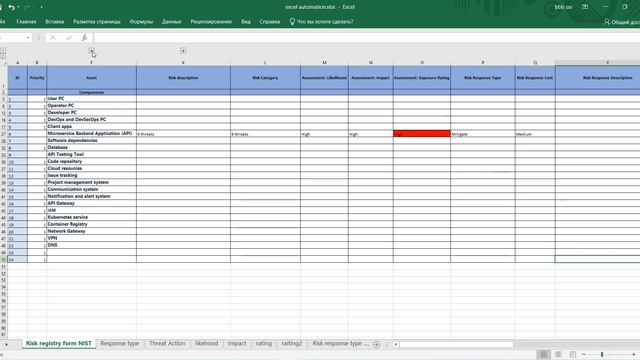This screenshot has height=360, width=640.
Task: Click the Risk Category header cell
Action: point(265,78)
